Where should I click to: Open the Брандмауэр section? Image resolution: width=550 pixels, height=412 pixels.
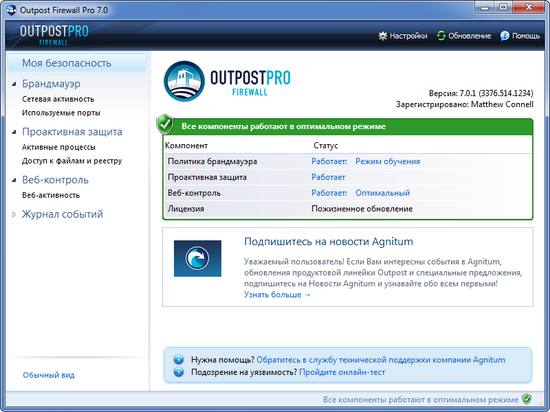click(x=51, y=84)
